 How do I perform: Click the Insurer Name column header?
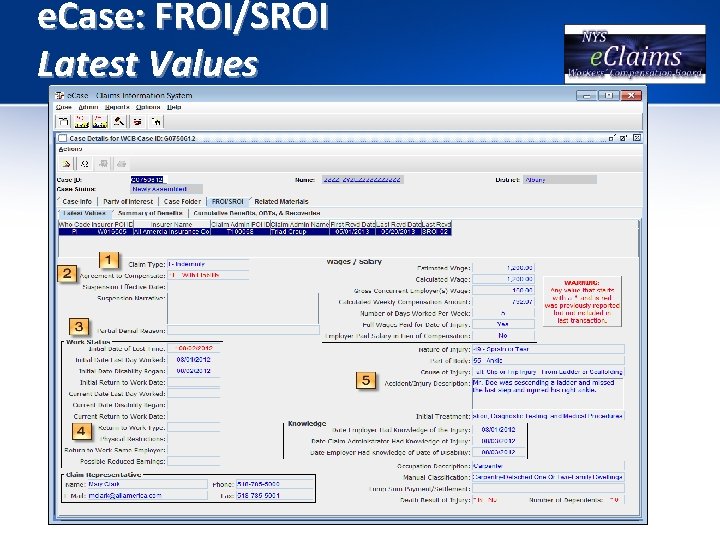[171, 224]
